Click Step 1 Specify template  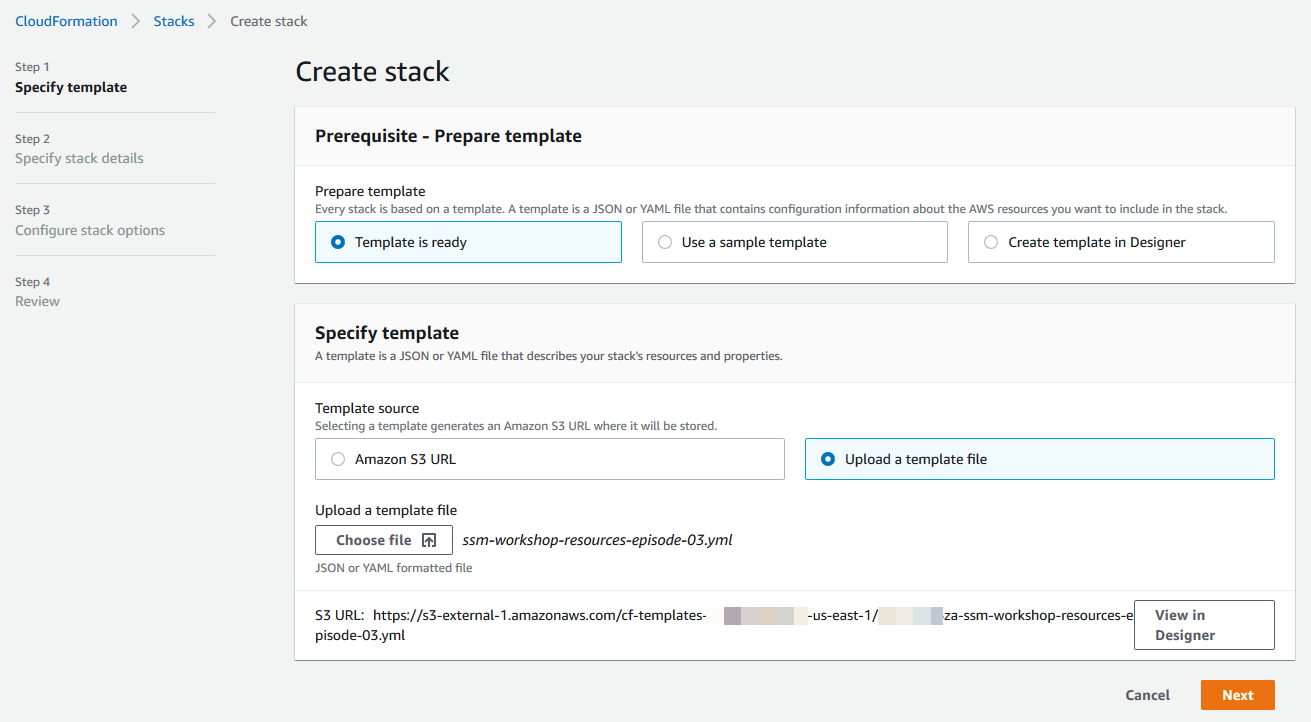click(x=71, y=77)
